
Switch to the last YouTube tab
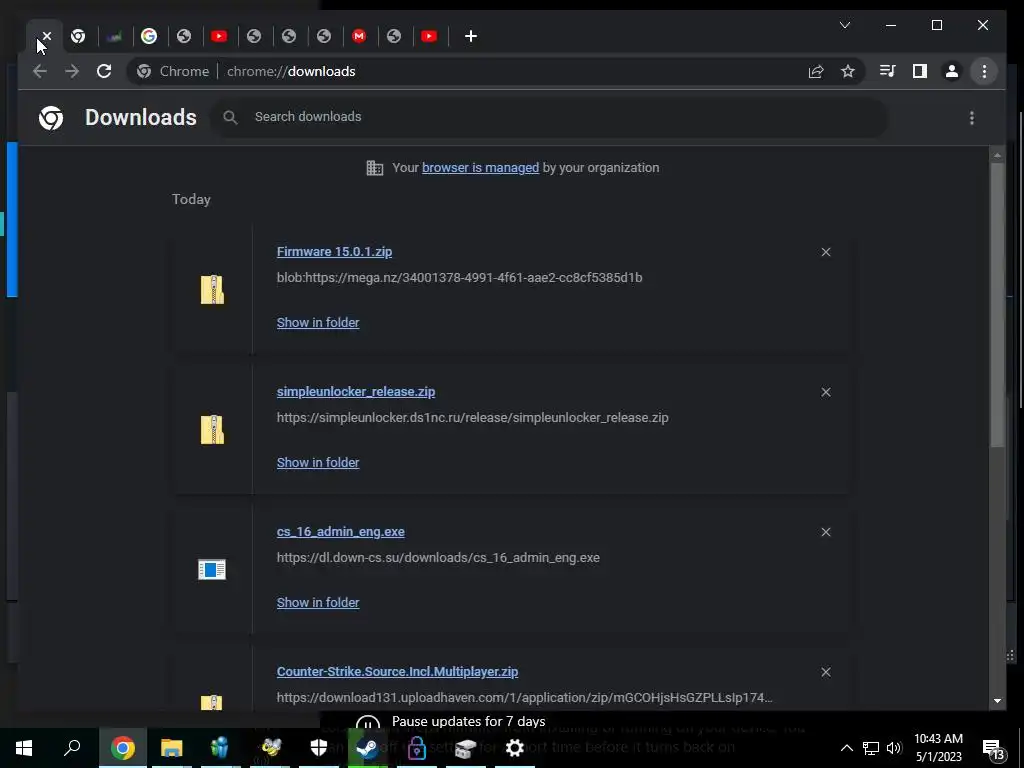[428, 37]
